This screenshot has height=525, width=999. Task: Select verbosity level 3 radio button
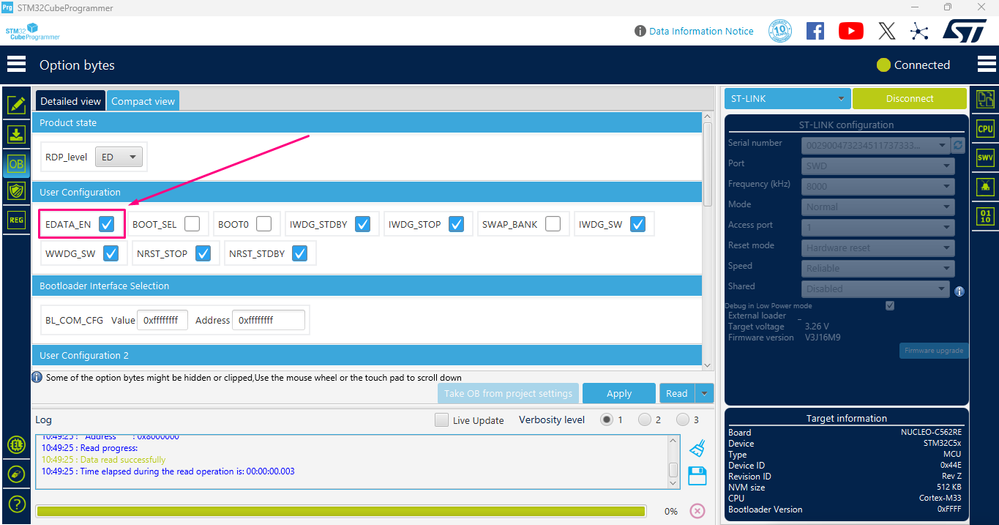click(682, 419)
